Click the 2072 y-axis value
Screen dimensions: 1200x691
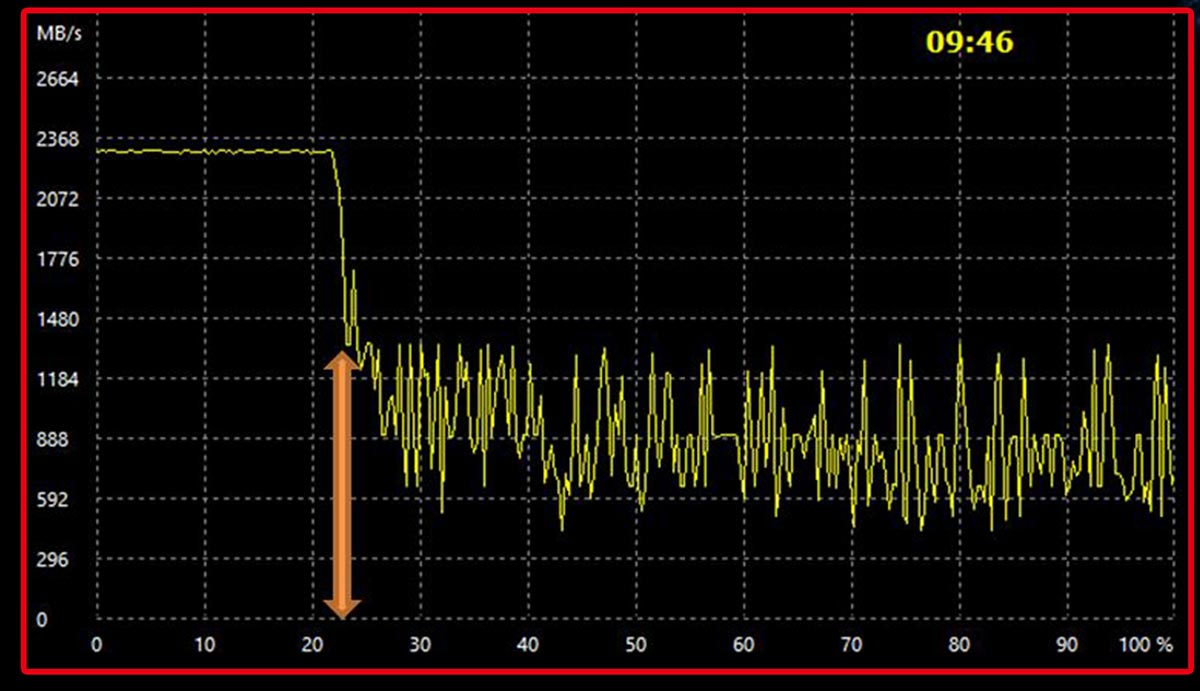(56, 200)
